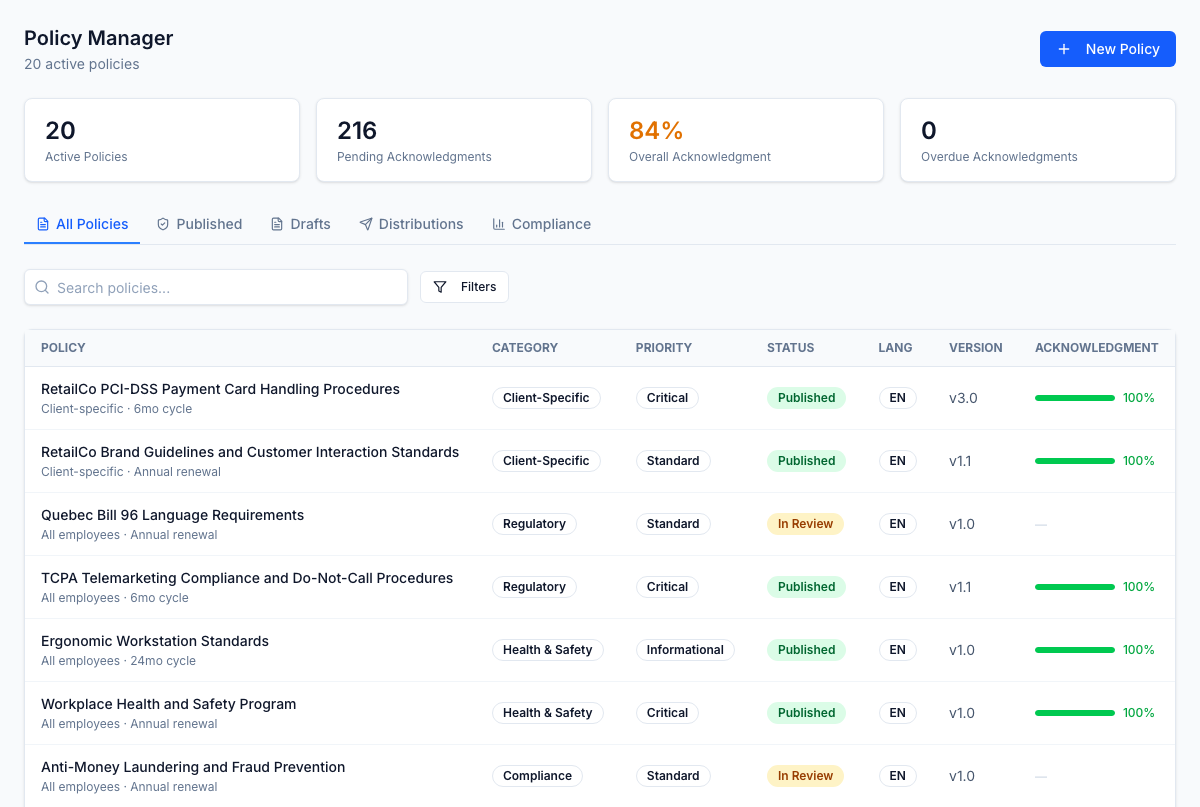The image size is (1200, 807).
Task: Focus the Search policies field
Action: [x=216, y=287]
